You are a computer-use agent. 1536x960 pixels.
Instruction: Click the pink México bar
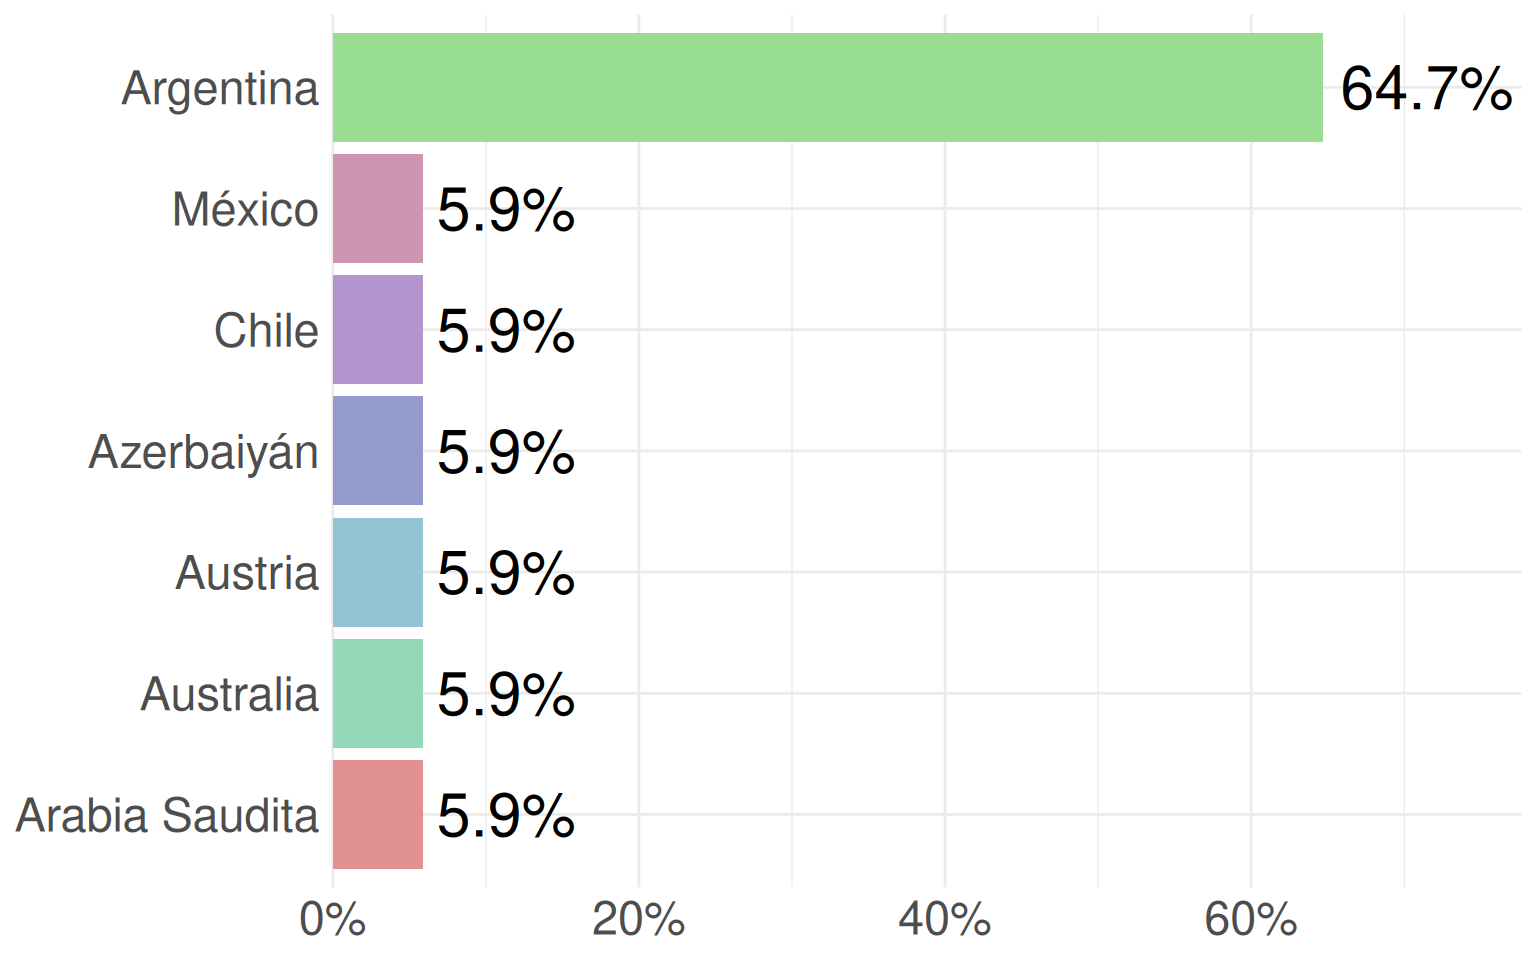378,209
